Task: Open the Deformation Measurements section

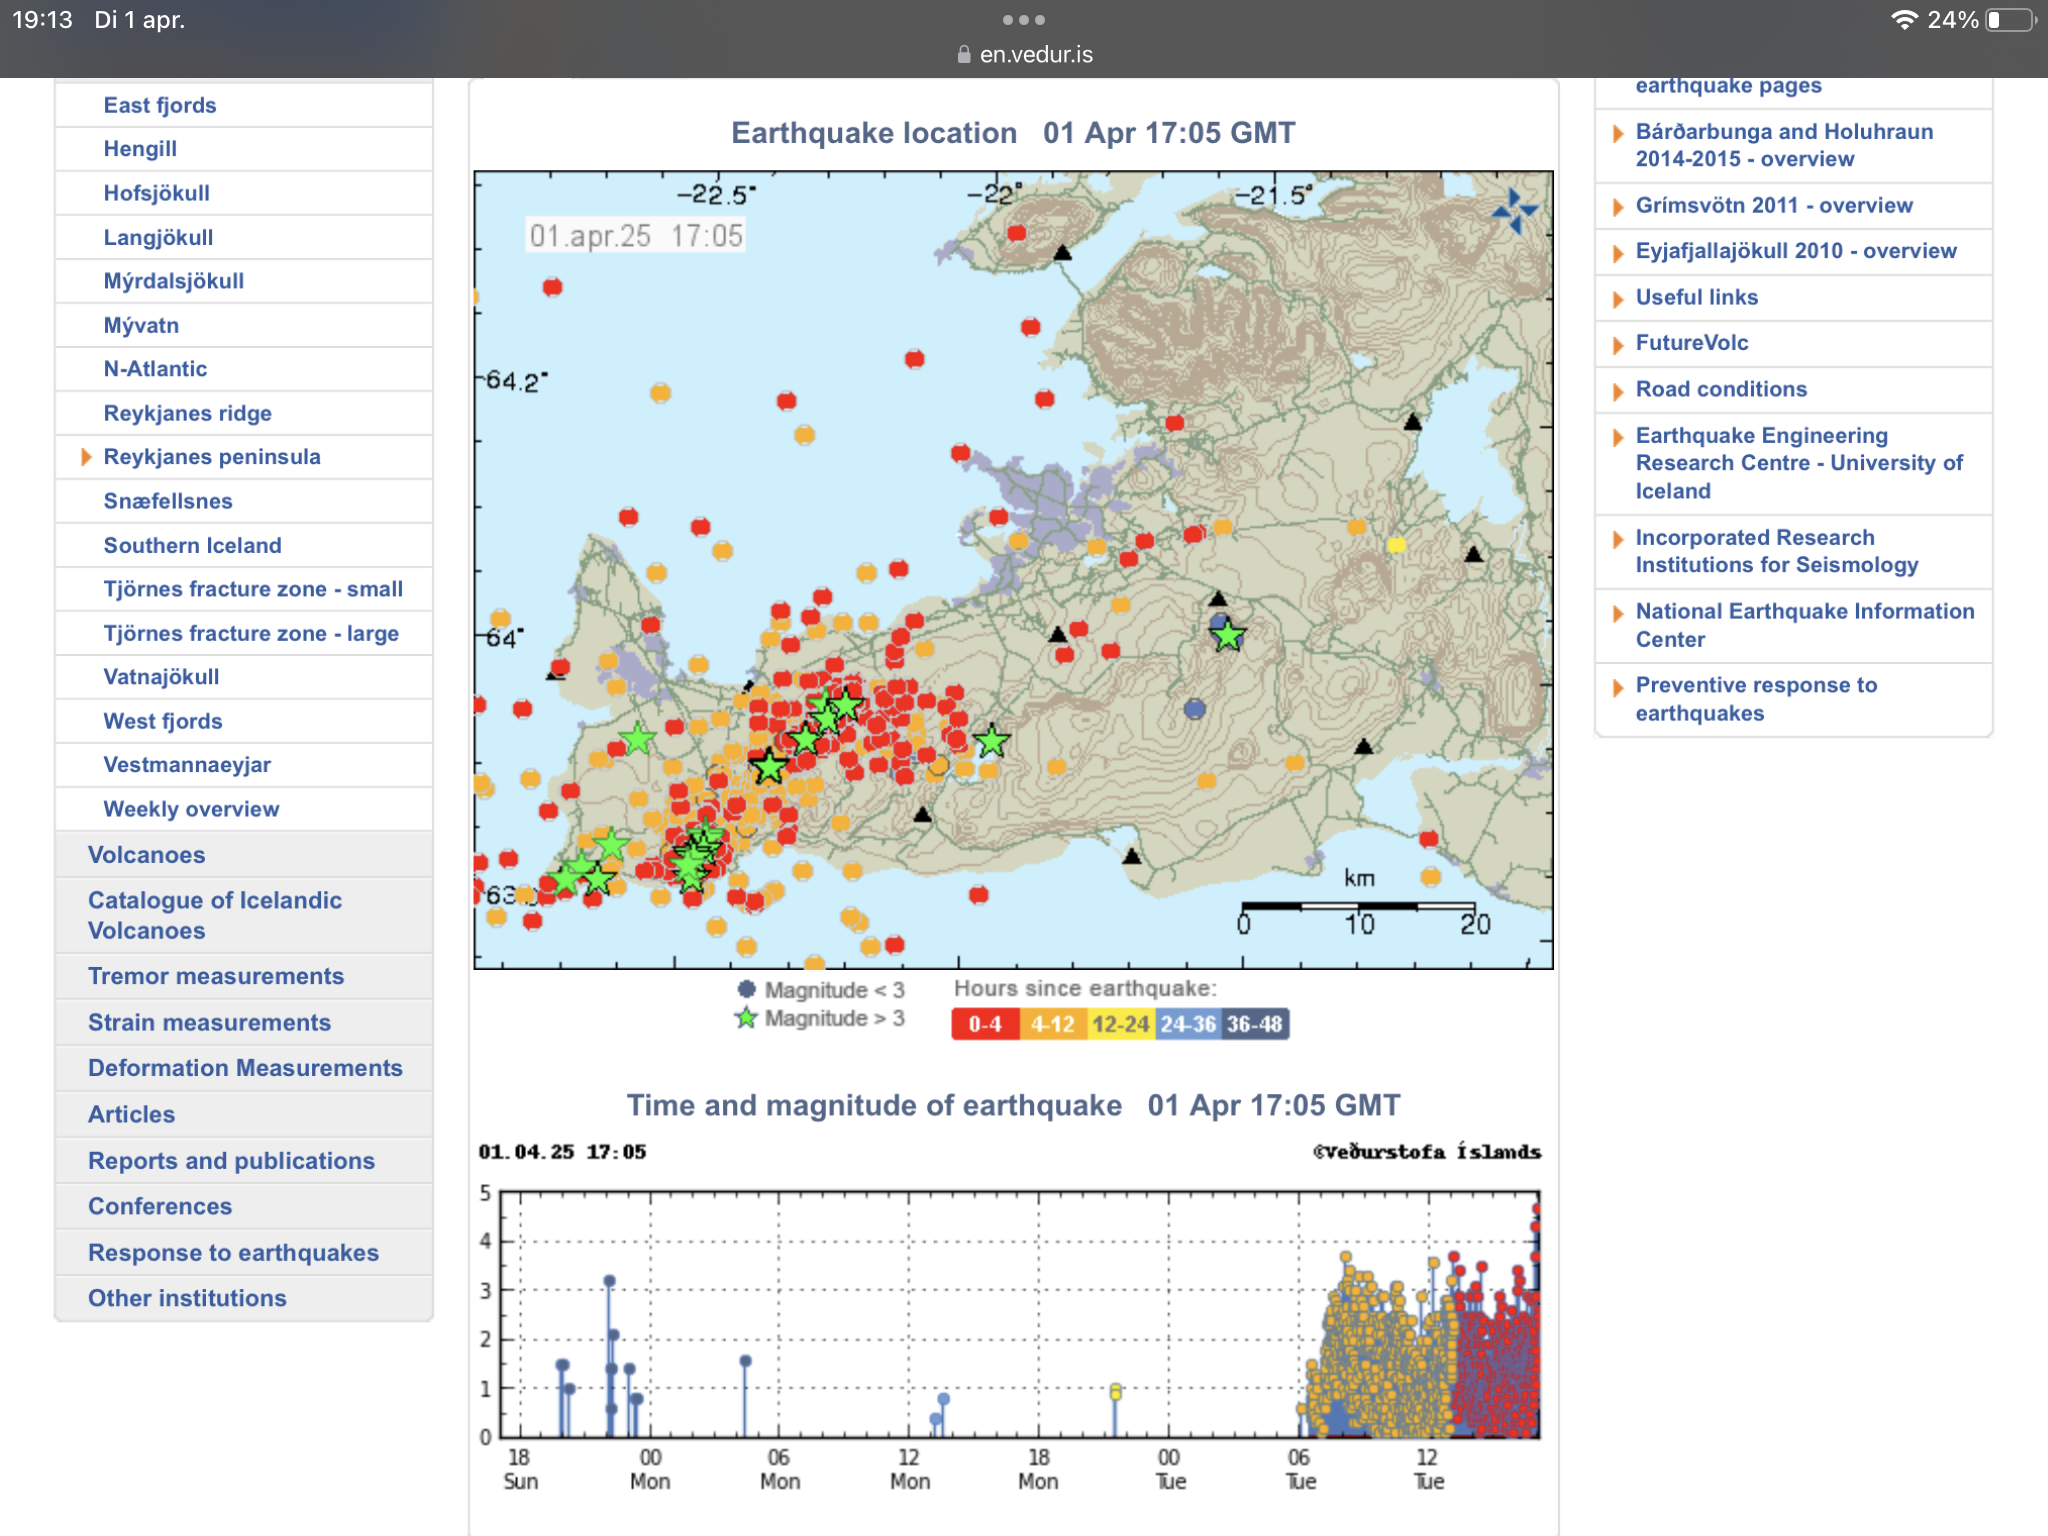Action: [x=244, y=1068]
